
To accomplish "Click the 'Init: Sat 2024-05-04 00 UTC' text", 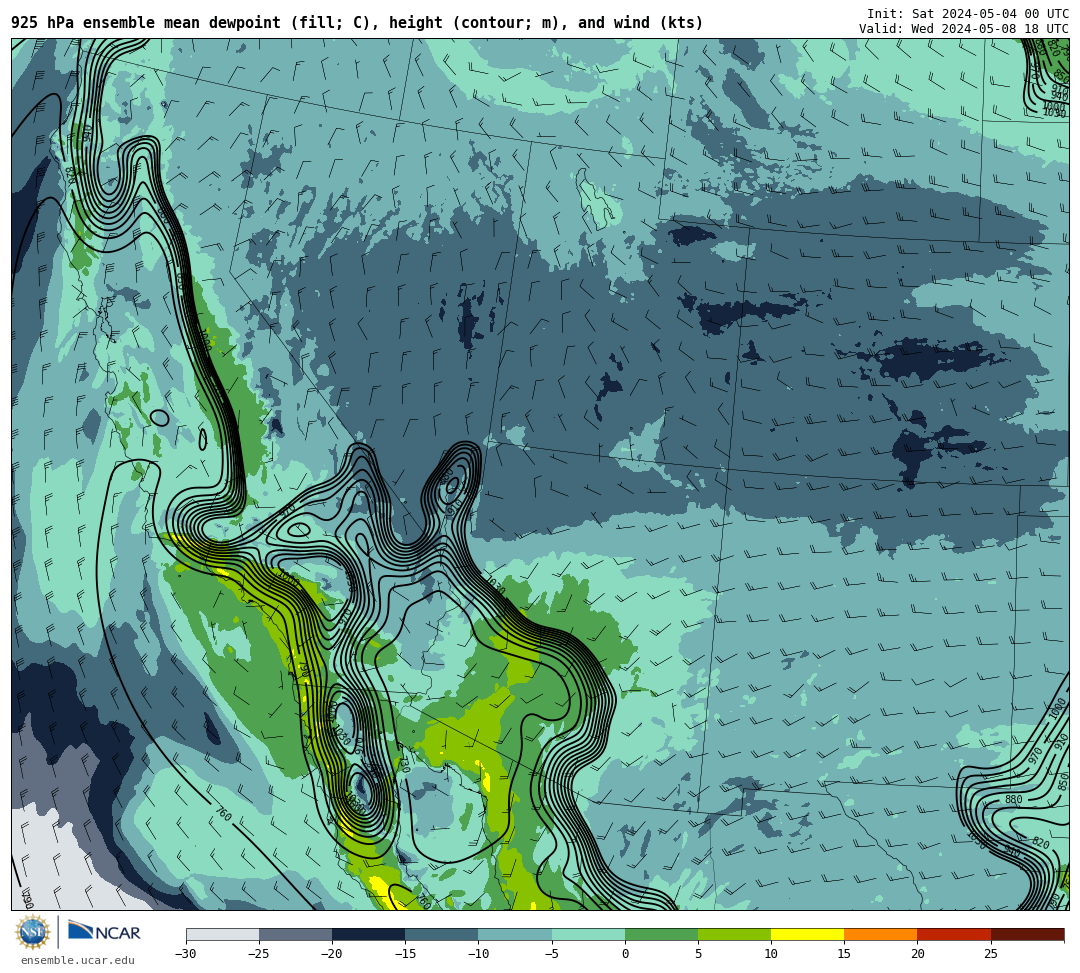I will 968,14.
